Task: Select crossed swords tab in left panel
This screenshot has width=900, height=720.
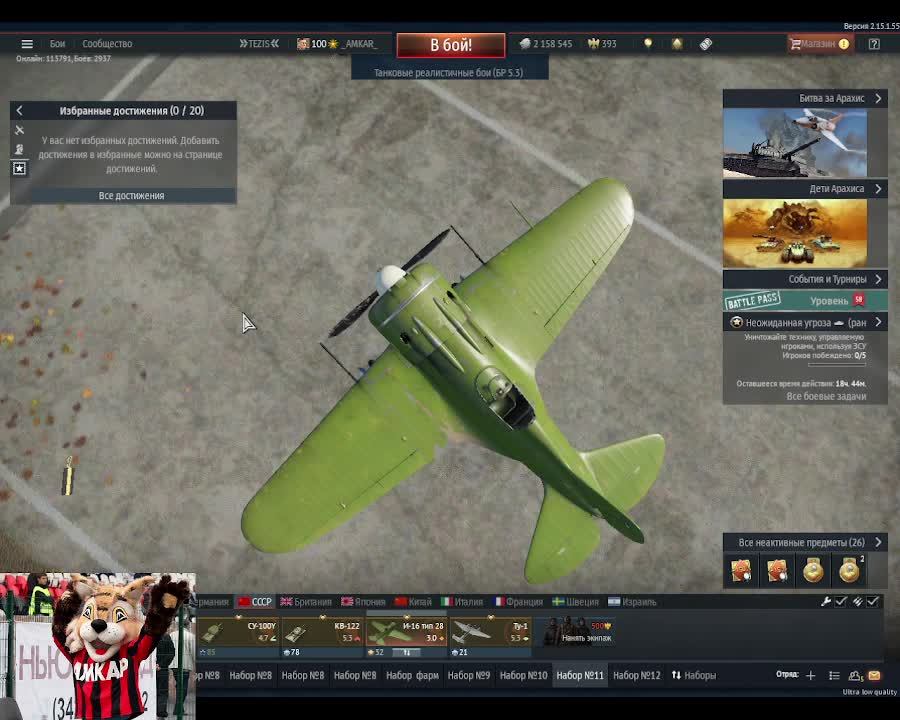Action: [x=20, y=130]
